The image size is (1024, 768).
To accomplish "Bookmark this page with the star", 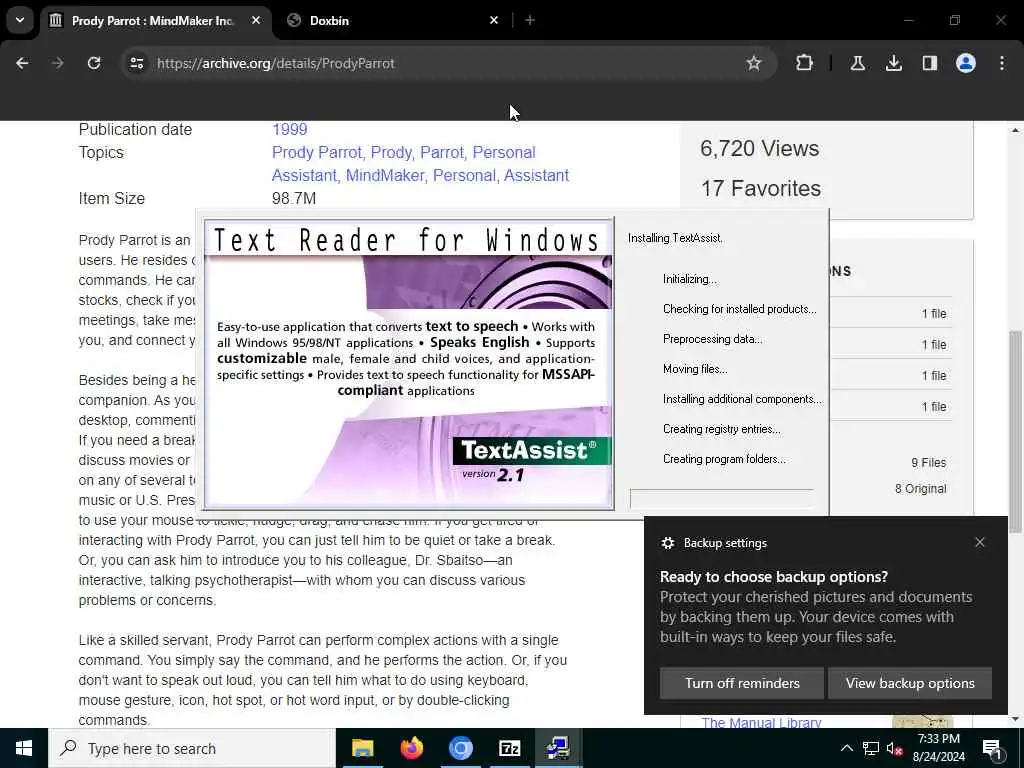I will 754,63.
